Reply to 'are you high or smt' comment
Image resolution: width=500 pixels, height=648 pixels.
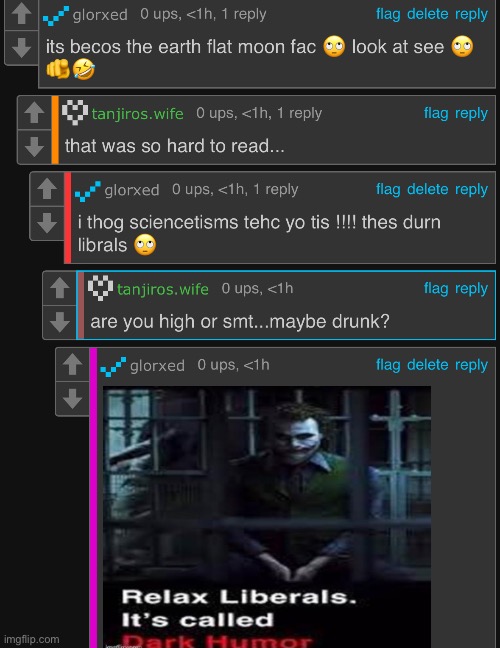(x=471, y=288)
